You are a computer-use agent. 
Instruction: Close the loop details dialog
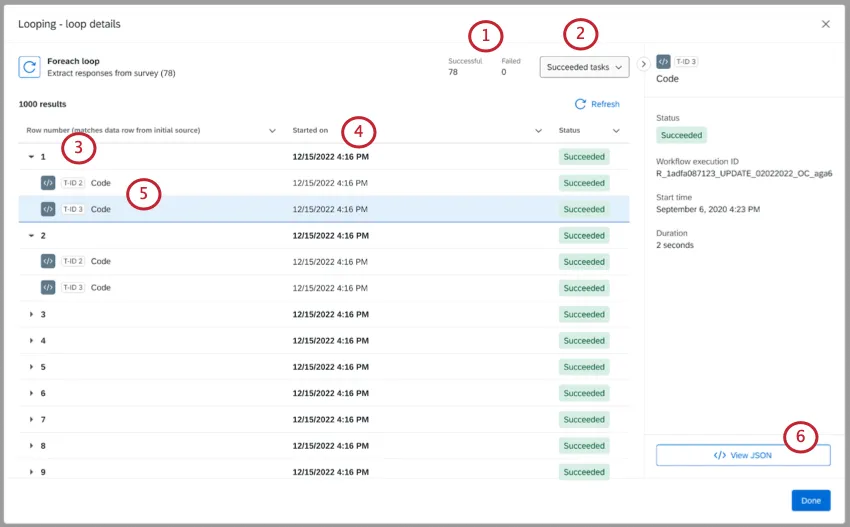tap(825, 24)
